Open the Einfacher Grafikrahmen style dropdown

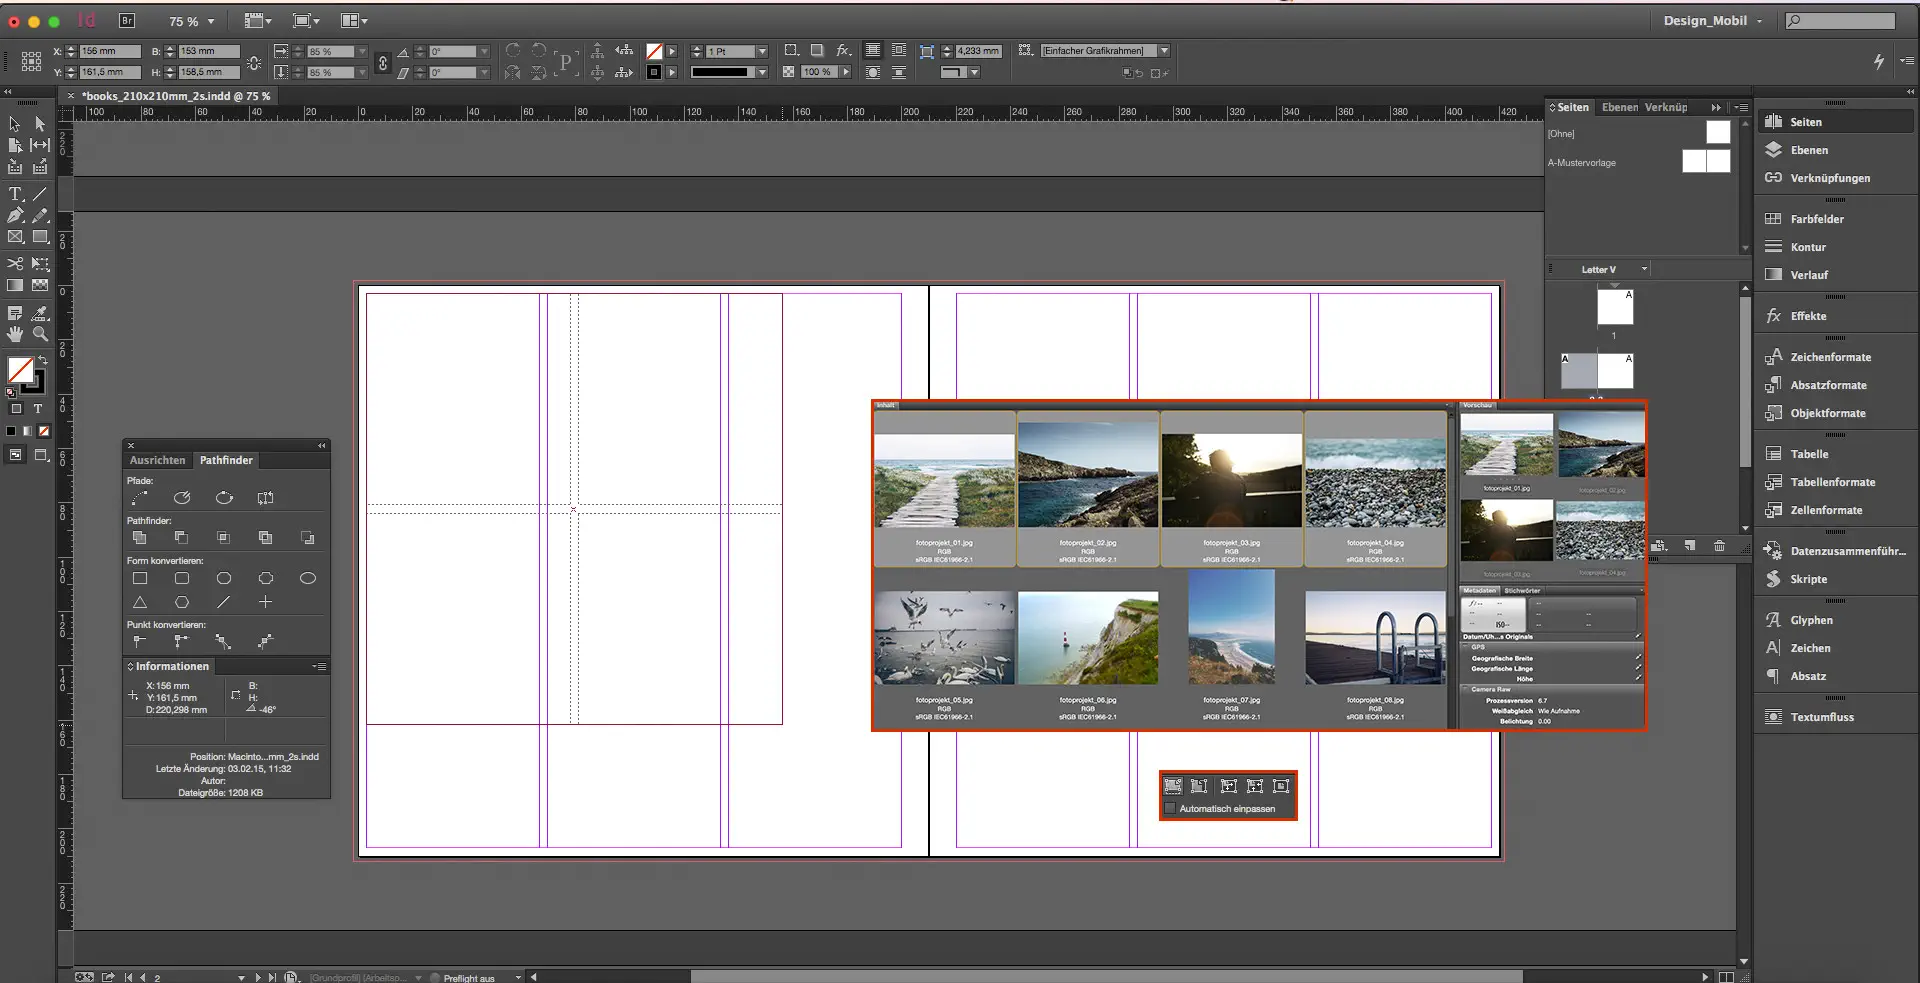click(x=1162, y=50)
